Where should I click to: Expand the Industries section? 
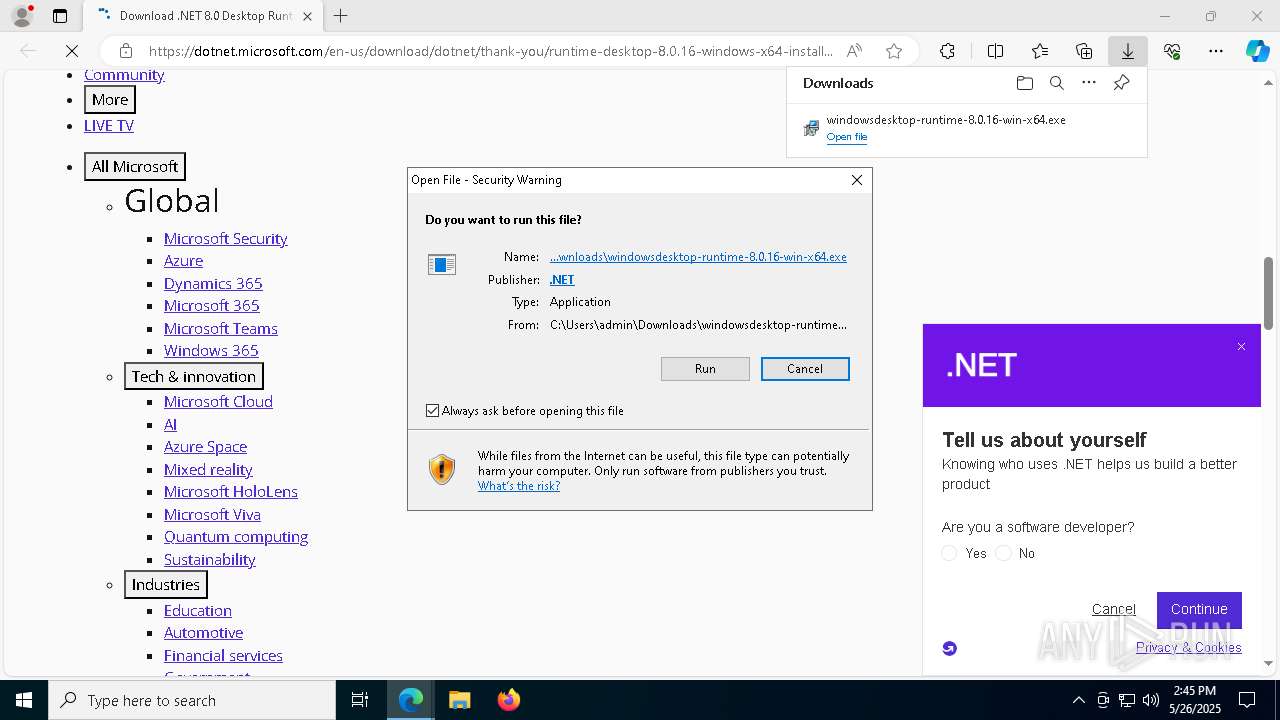166,585
